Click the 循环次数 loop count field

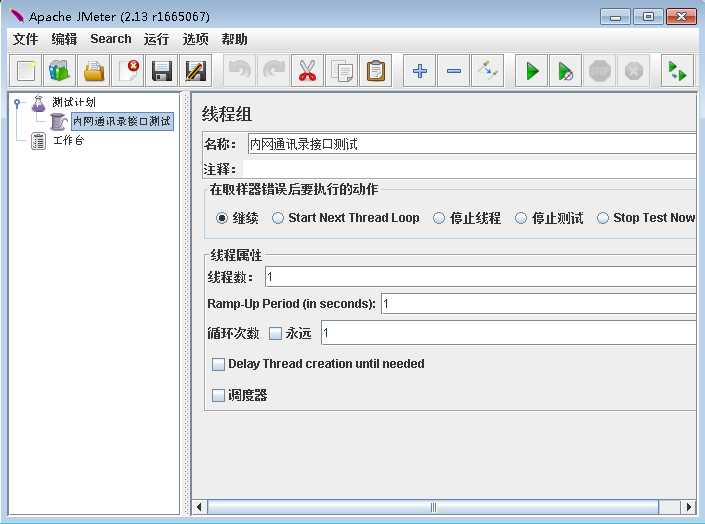coord(509,333)
